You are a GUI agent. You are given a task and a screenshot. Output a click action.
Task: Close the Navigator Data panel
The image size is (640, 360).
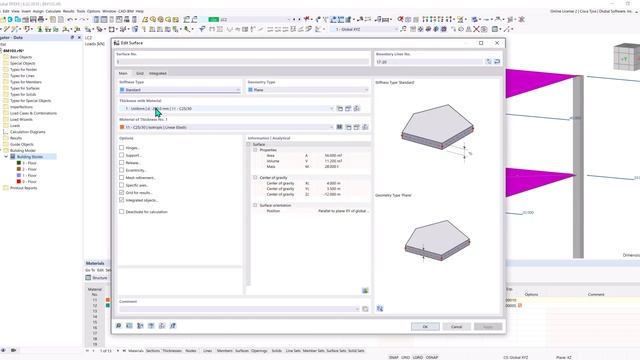pyautogui.click(x=79, y=38)
